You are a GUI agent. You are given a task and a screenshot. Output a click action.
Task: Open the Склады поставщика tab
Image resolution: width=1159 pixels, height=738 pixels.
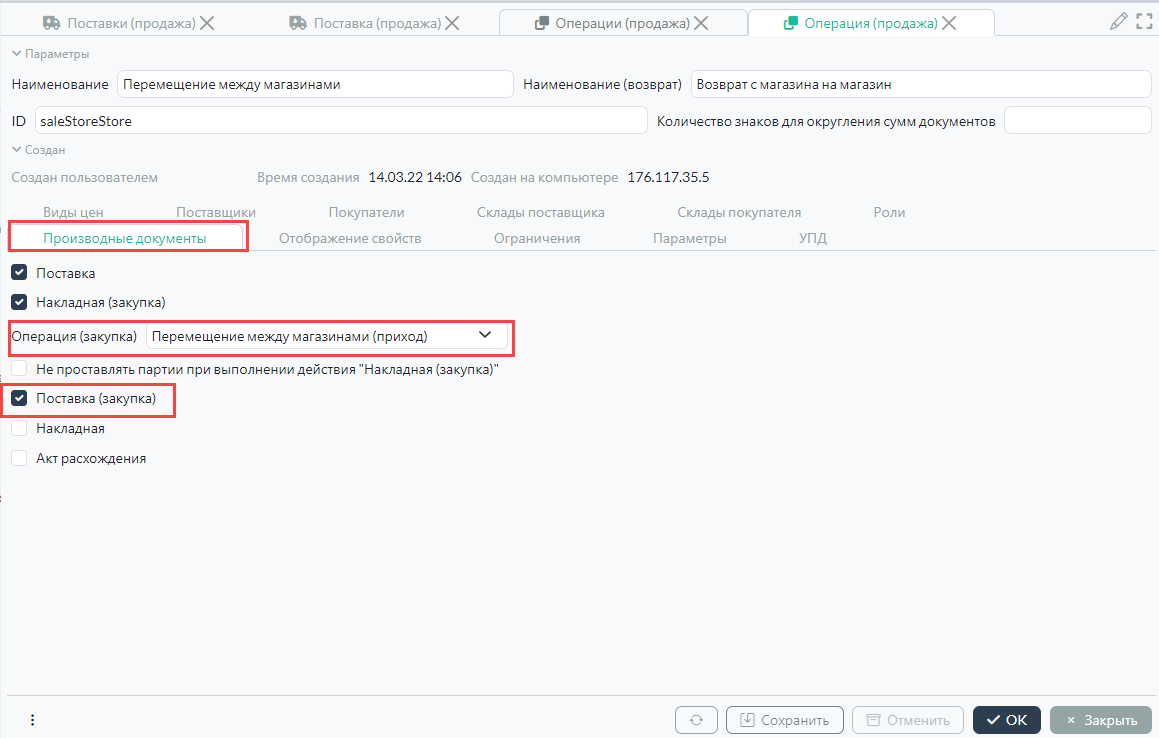pos(540,212)
